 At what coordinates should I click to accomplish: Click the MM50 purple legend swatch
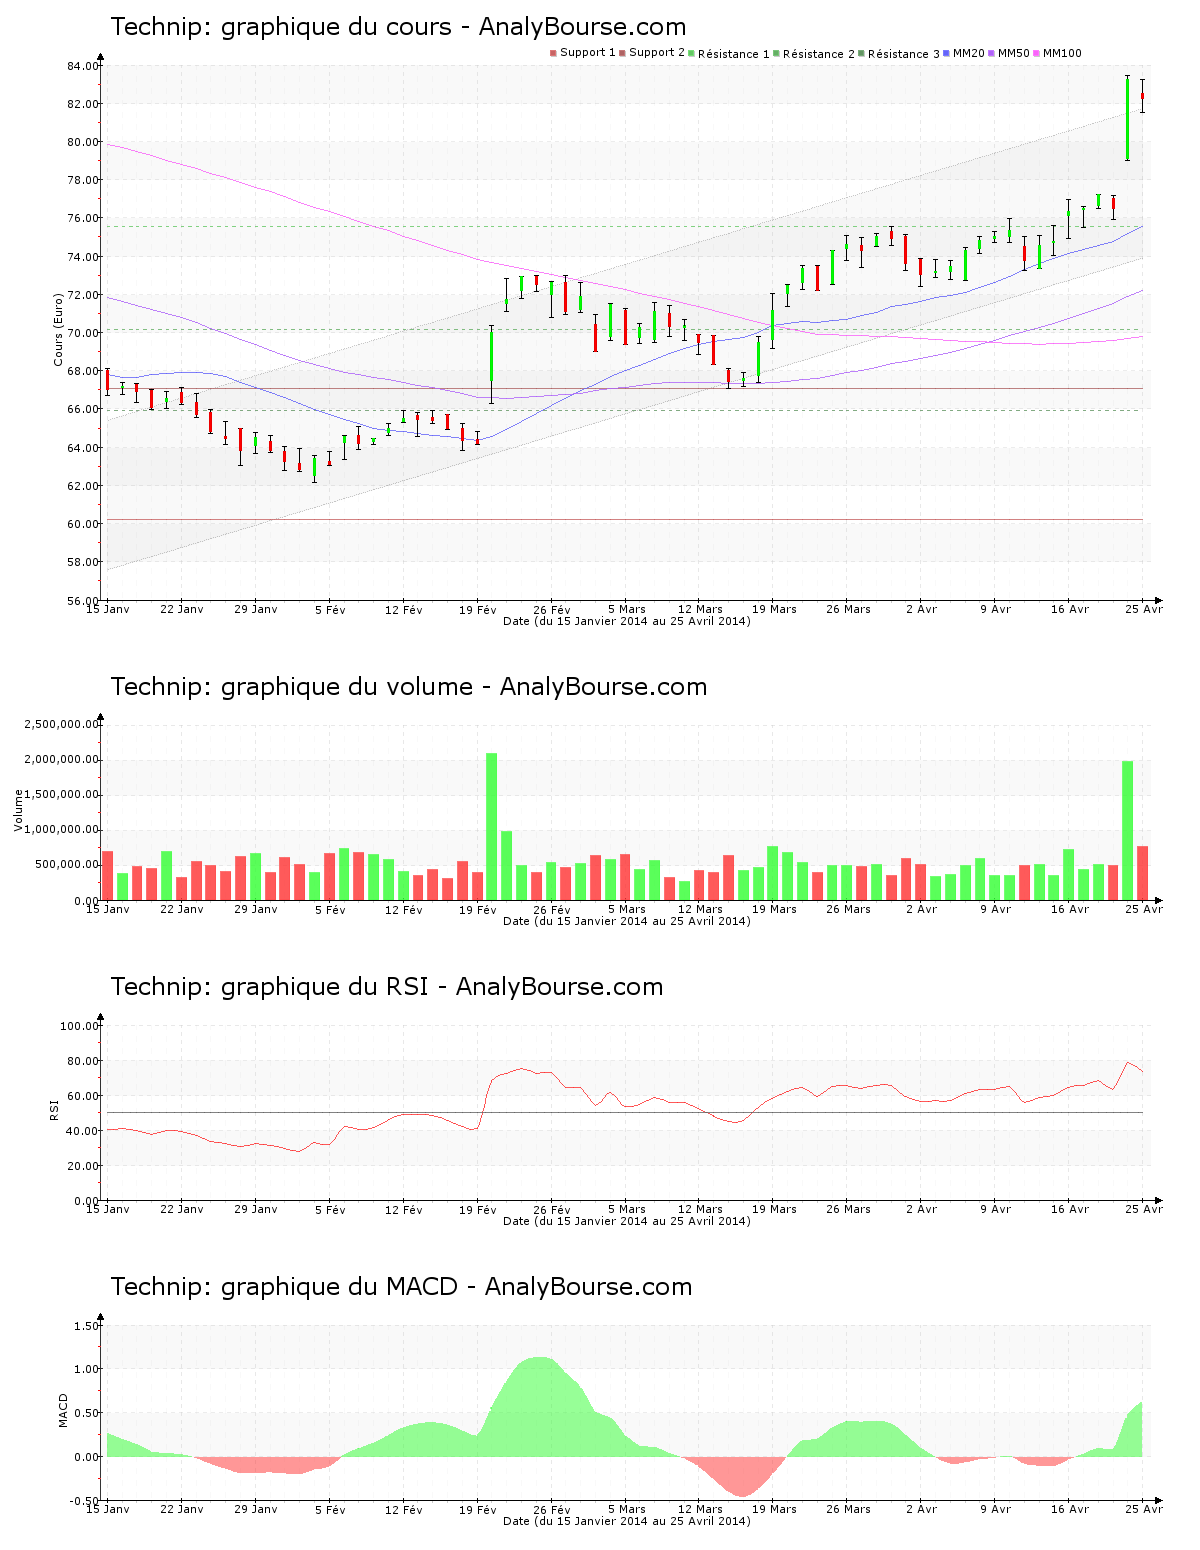point(991,53)
